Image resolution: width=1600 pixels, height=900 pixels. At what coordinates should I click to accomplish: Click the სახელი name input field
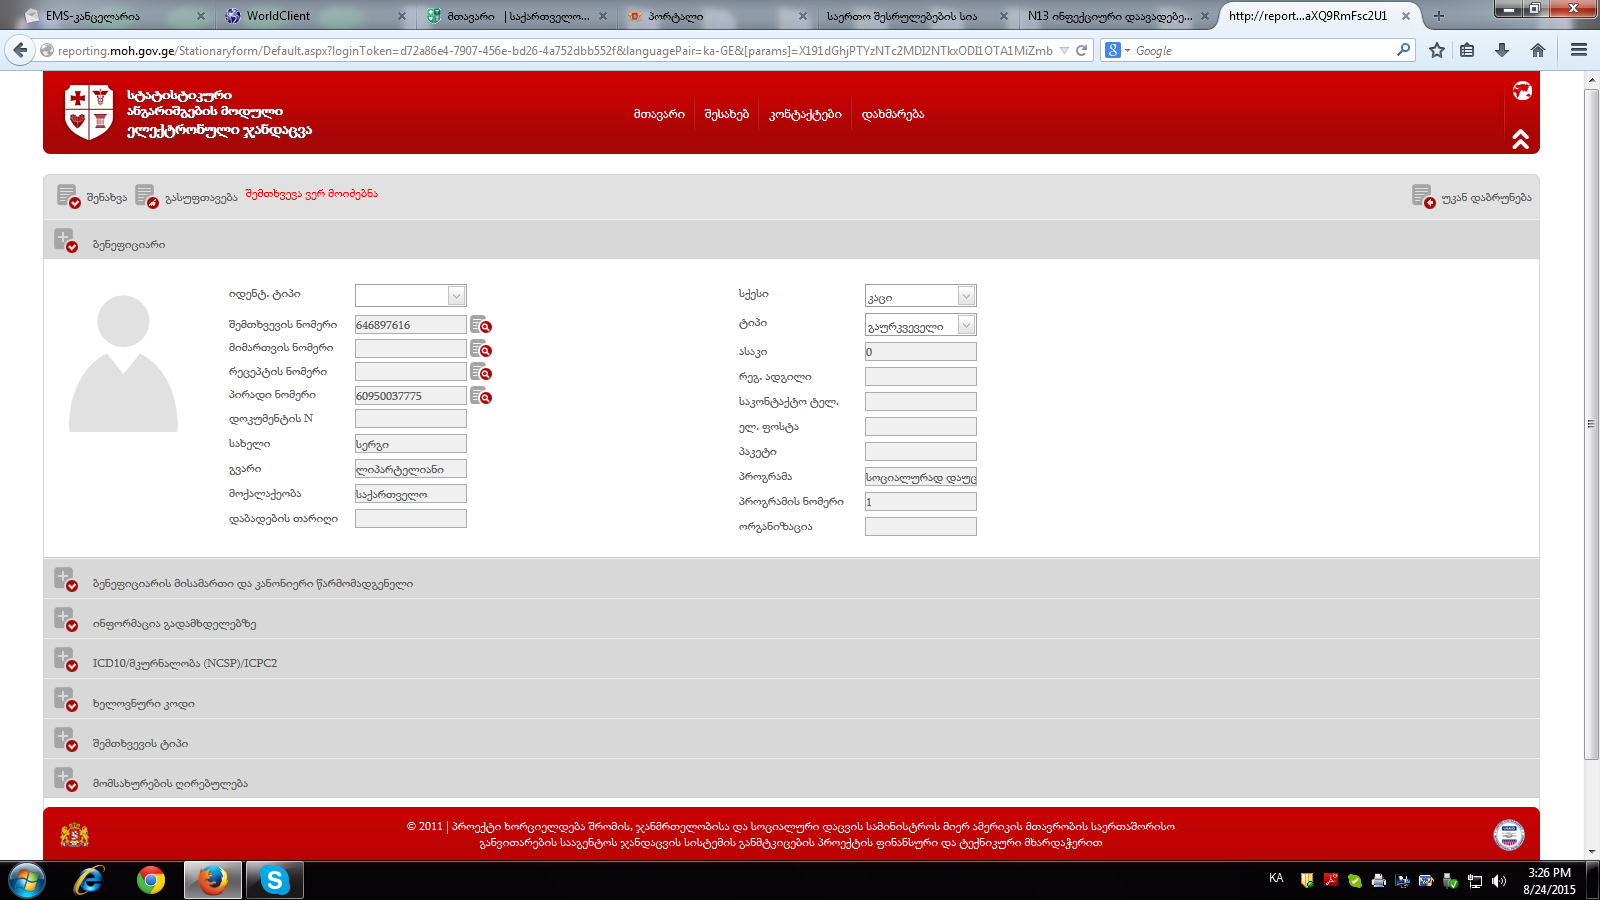point(410,444)
